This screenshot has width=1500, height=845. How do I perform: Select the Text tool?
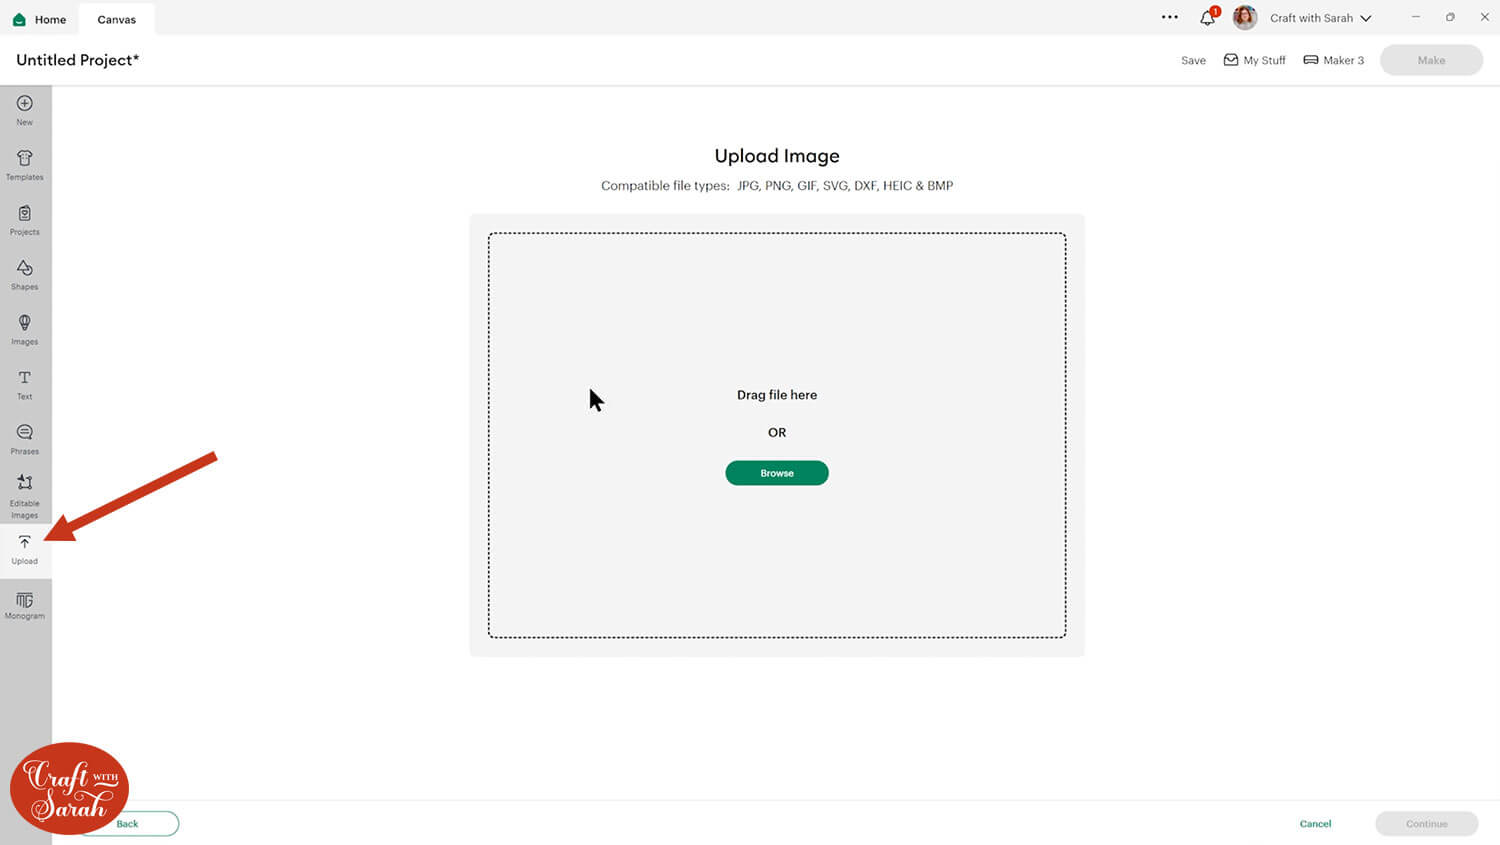[25, 384]
